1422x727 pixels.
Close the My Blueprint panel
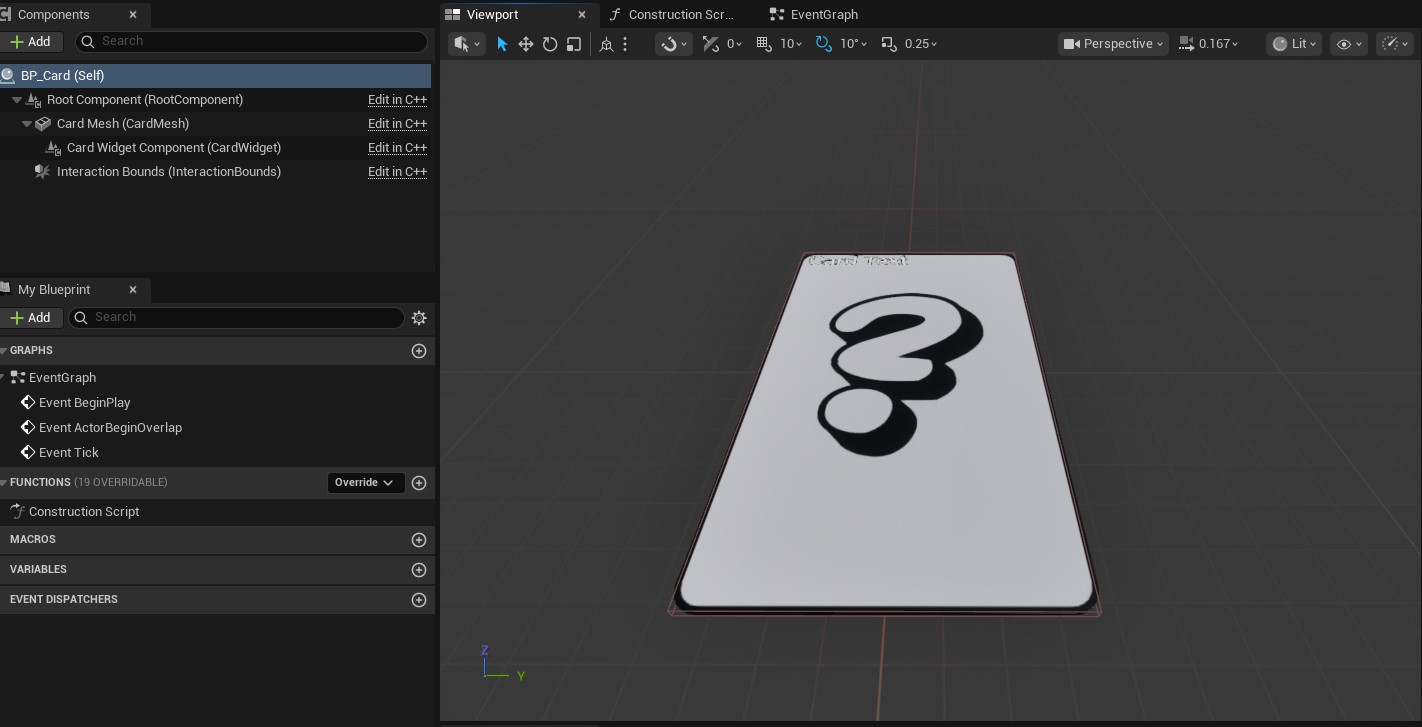coord(133,290)
